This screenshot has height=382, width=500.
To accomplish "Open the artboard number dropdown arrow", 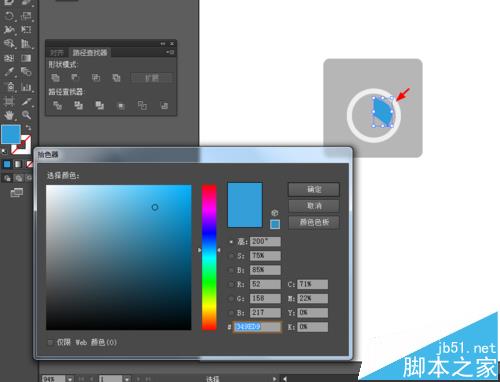I will point(126,379).
